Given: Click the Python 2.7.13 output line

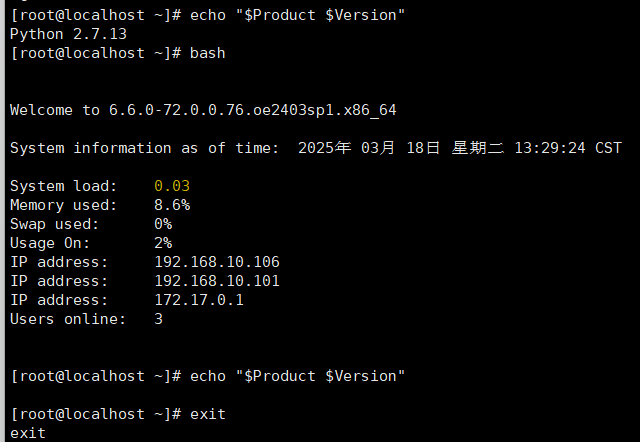Looking at the screenshot, I should pos(68,34).
